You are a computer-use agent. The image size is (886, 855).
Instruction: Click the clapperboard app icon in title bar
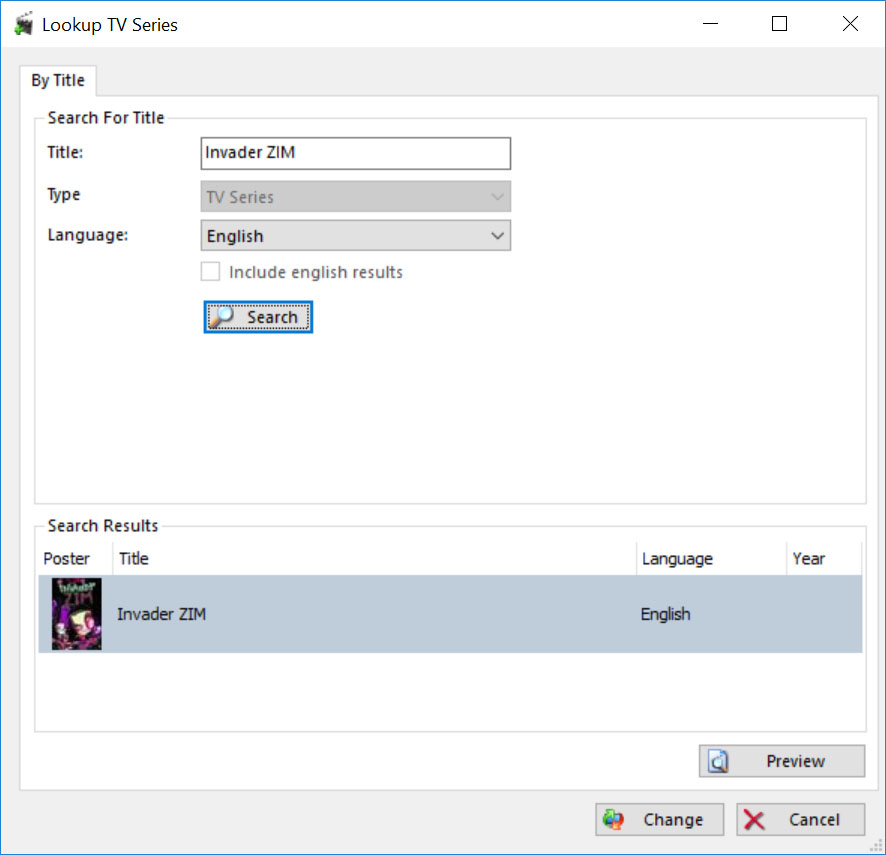pos(24,24)
